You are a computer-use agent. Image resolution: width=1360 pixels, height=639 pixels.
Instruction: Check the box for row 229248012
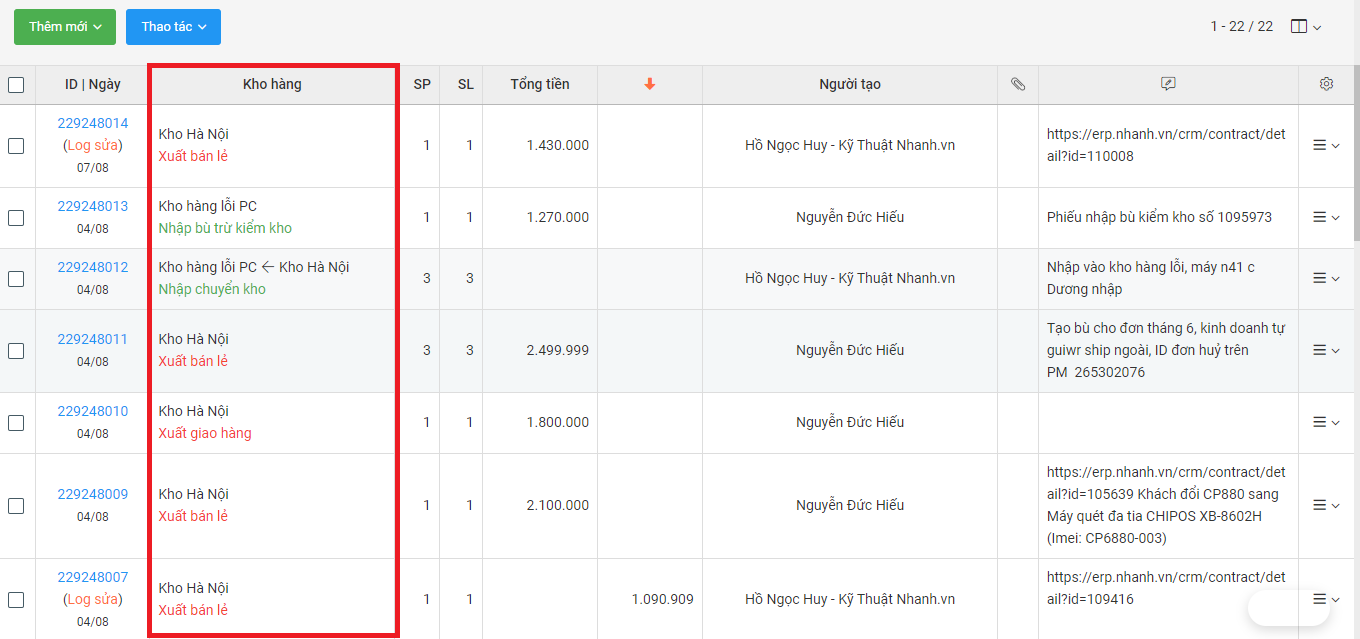pos(16,279)
